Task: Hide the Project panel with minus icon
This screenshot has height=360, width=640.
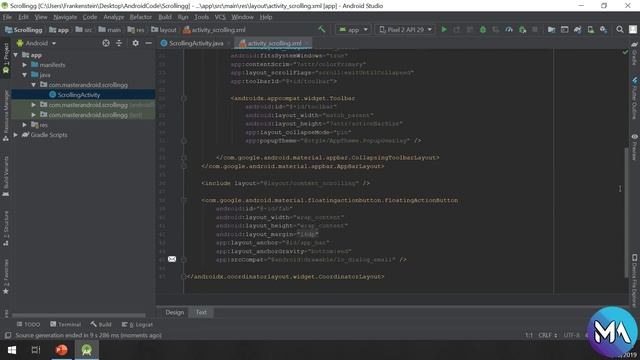Action: [149, 43]
